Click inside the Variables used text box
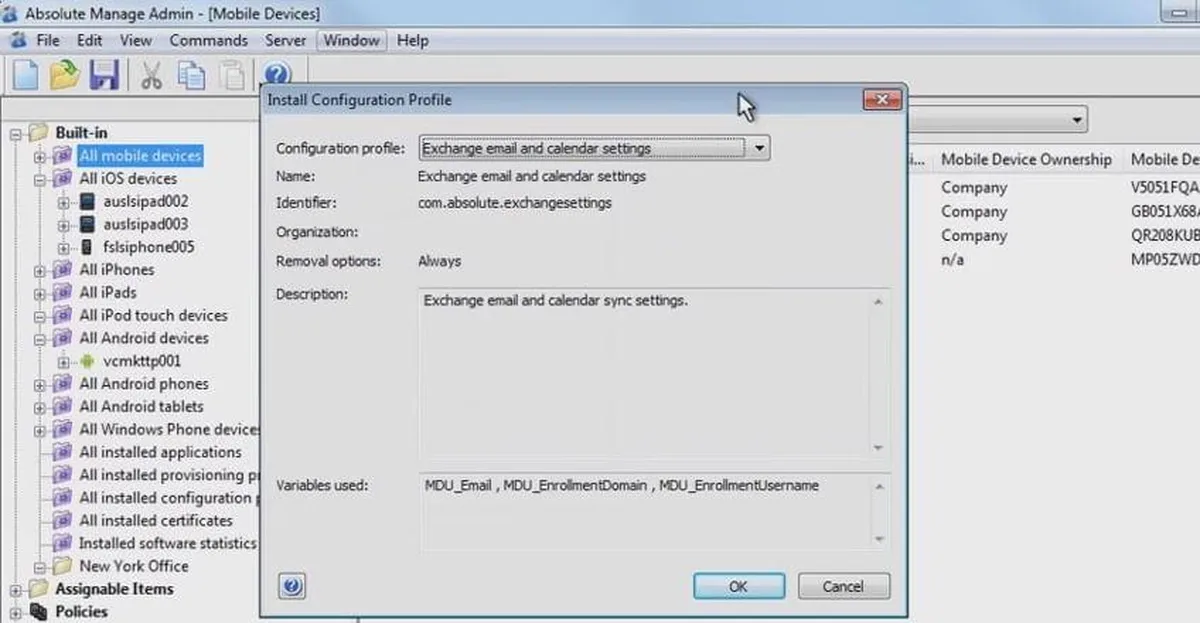This screenshot has height=623, width=1200. [x=653, y=511]
